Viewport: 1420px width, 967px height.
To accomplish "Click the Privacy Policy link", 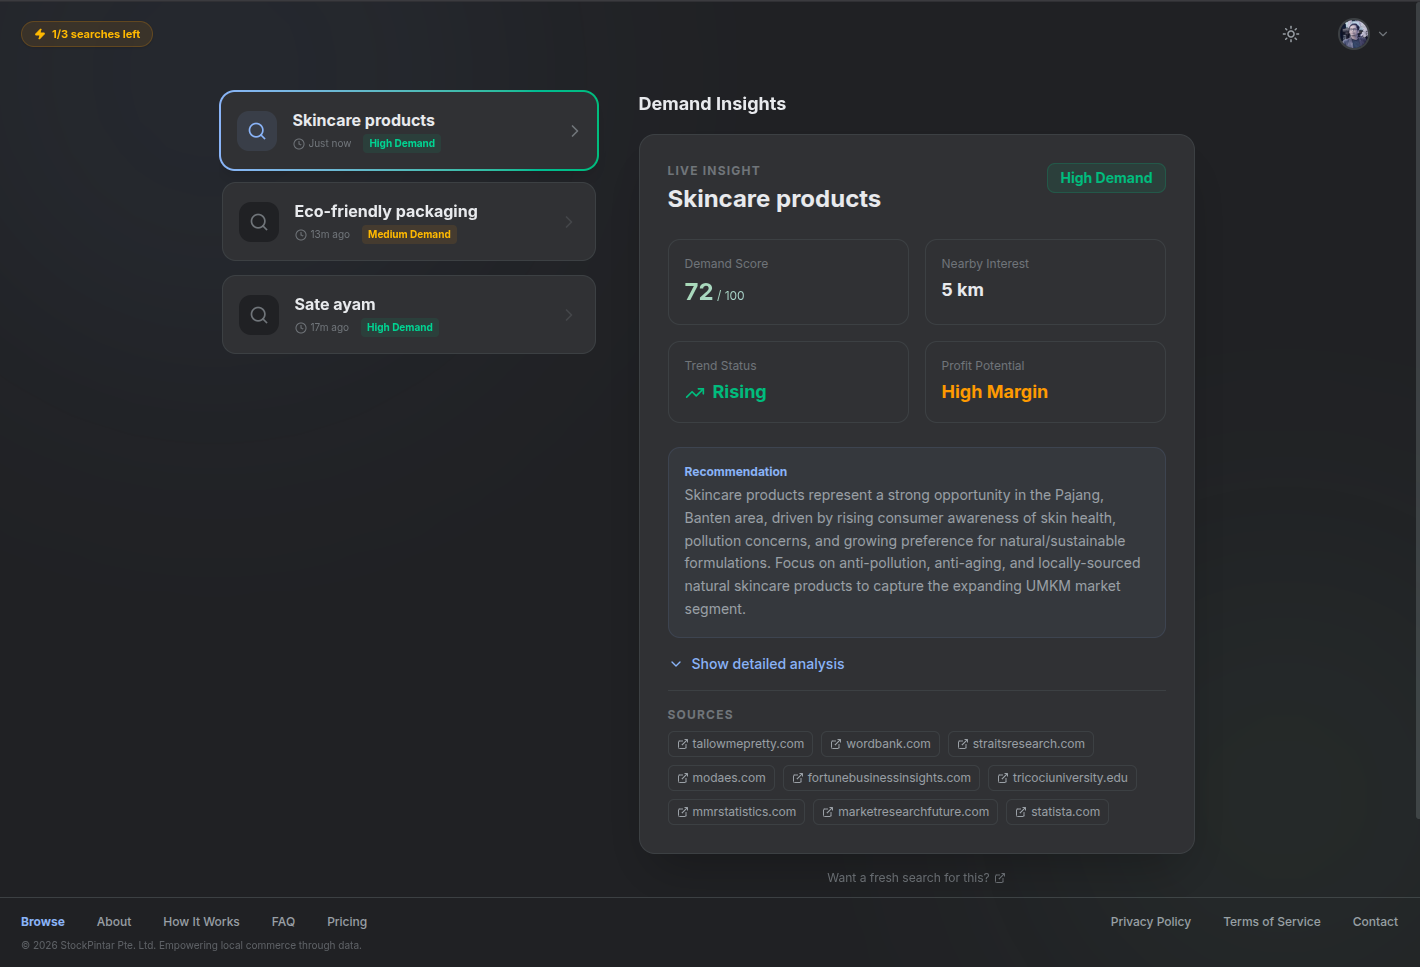I will pyautogui.click(x=1150, y=922).
